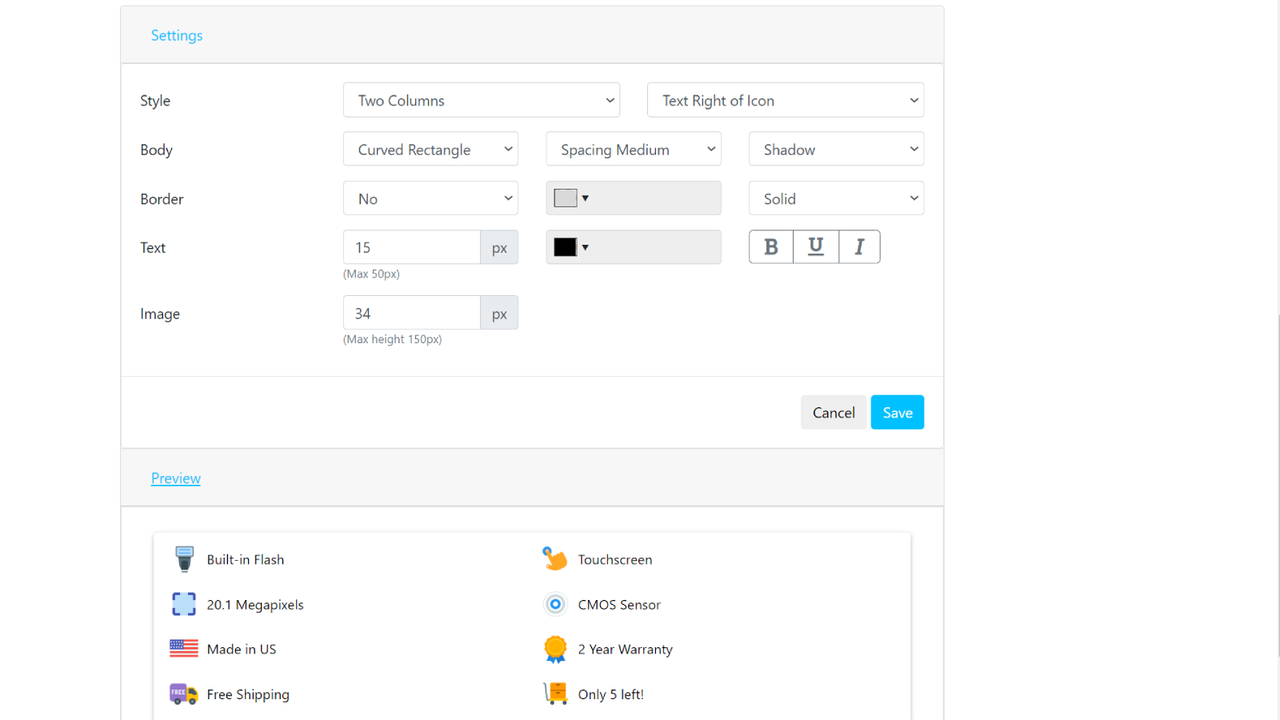Click the image height input field

pos(412,312)
